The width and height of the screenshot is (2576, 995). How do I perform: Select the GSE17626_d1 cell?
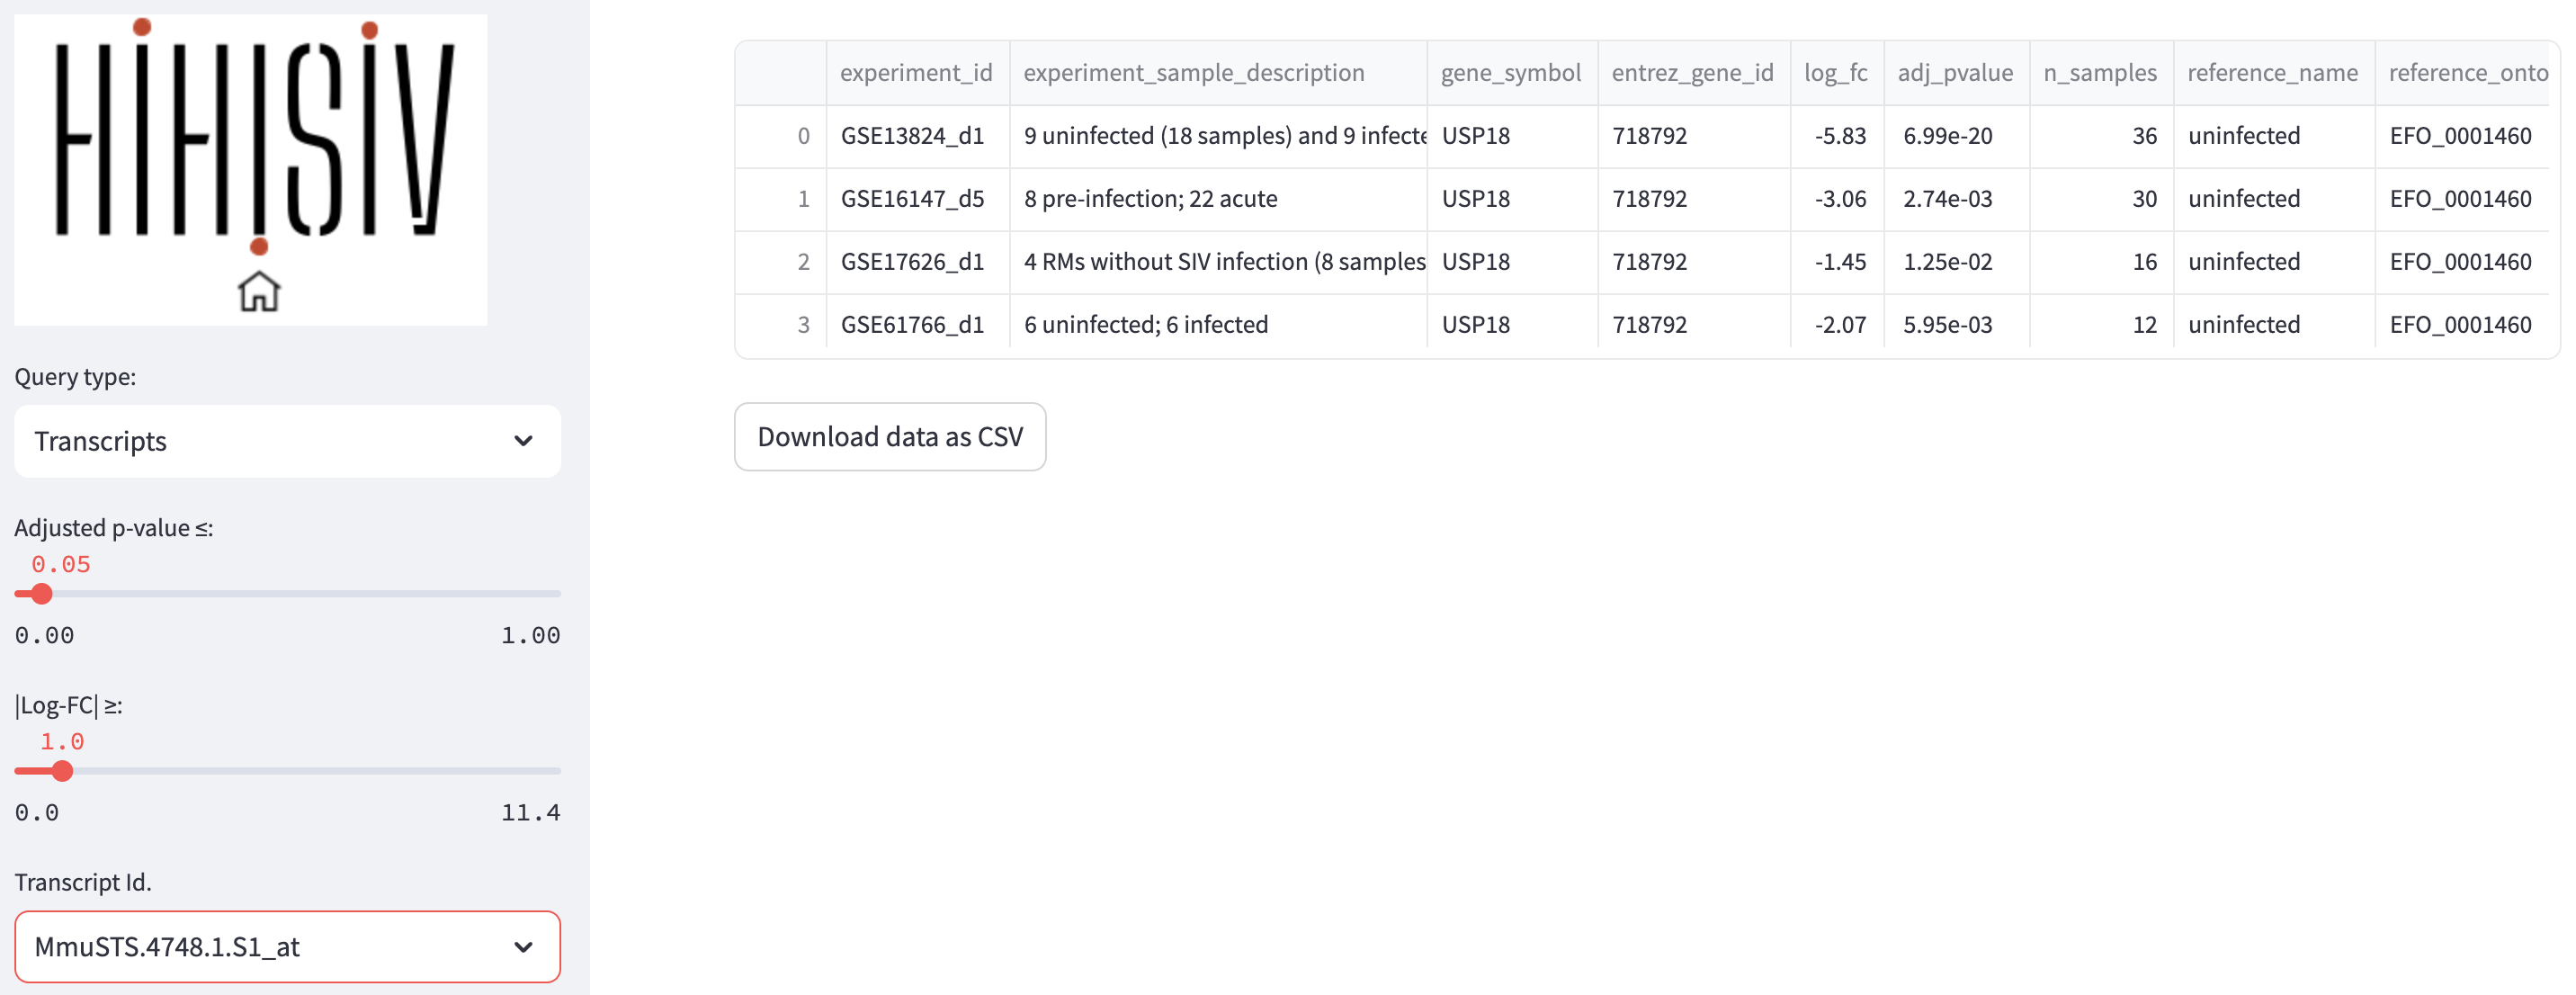917,262
